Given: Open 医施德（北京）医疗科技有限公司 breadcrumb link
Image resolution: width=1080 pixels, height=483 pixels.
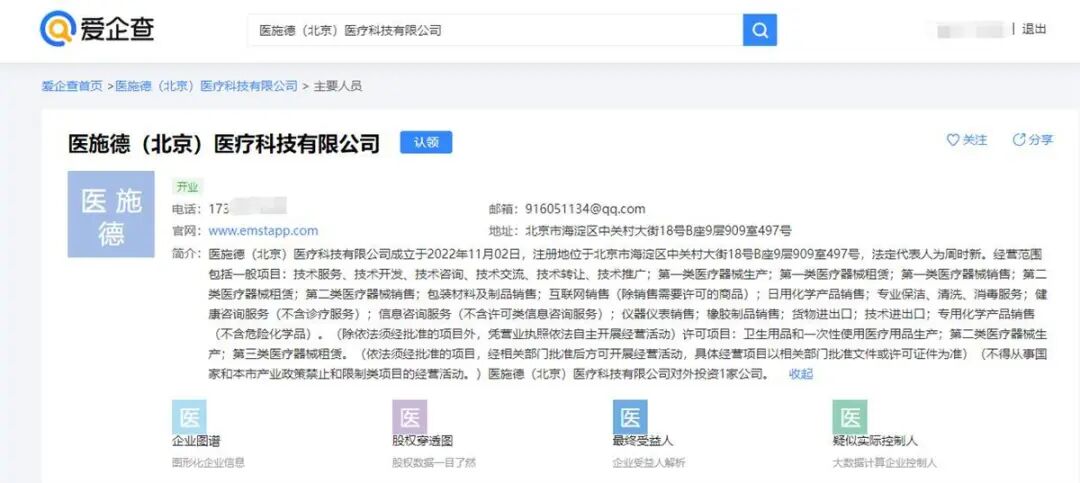Looking at the screenshot, I should click(207, 86).
